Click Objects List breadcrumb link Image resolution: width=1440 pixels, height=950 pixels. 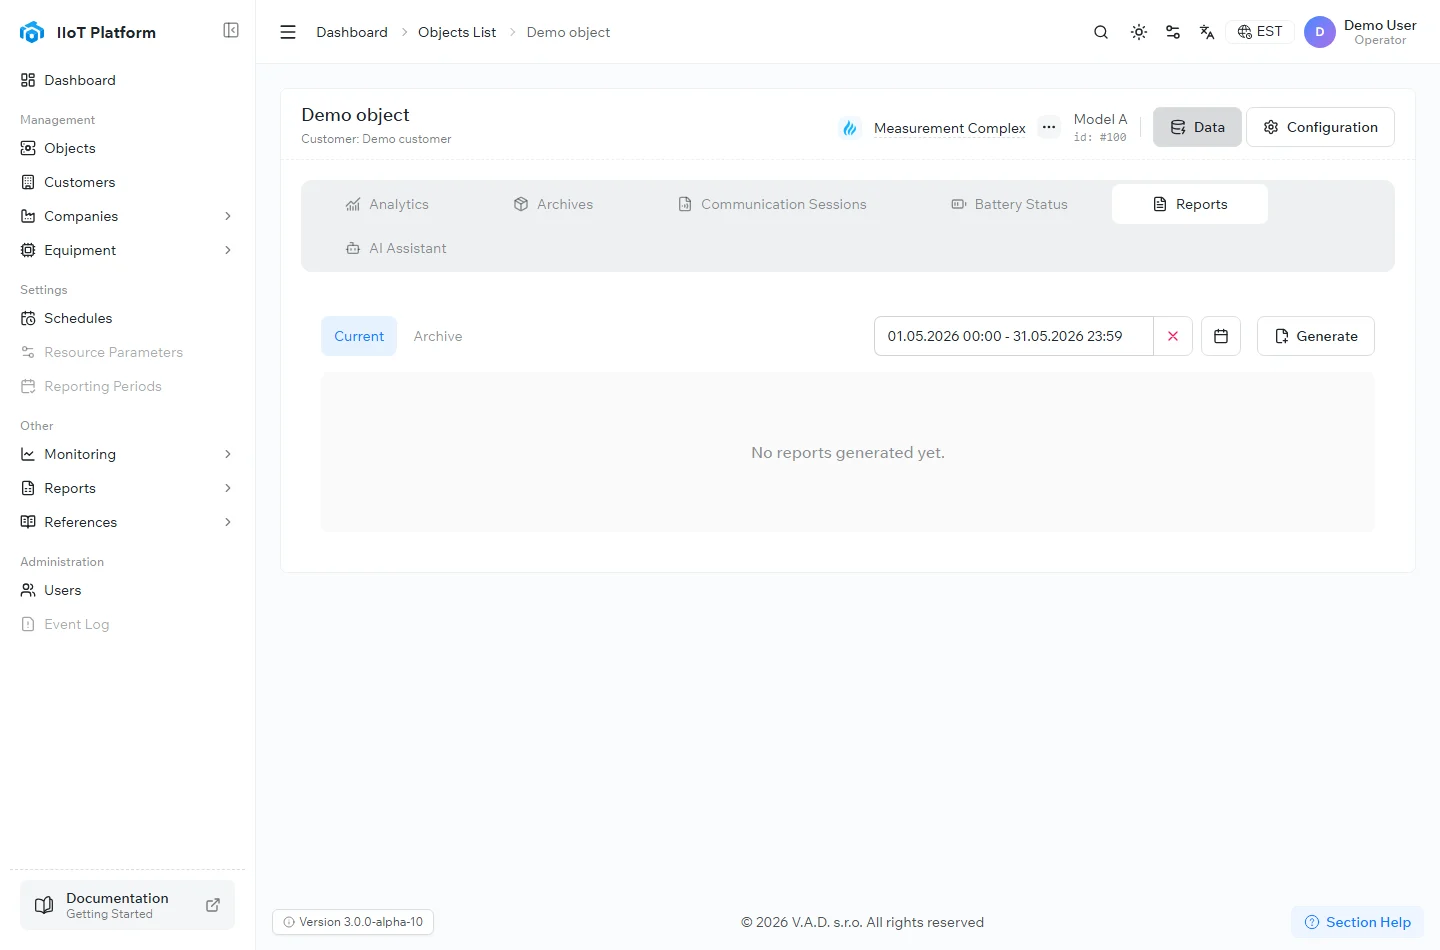pyautogui.click(x=457, y=32)
